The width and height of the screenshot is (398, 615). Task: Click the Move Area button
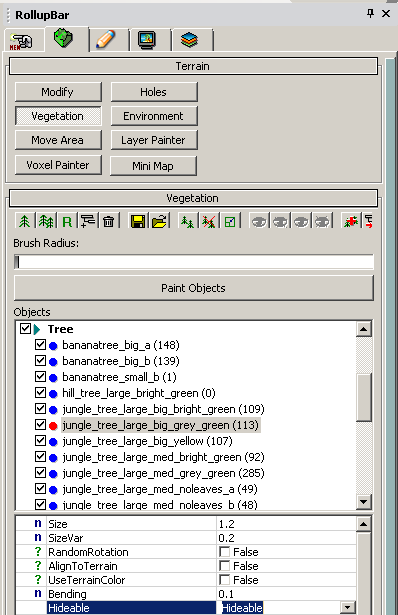click(x=58, y=140)
